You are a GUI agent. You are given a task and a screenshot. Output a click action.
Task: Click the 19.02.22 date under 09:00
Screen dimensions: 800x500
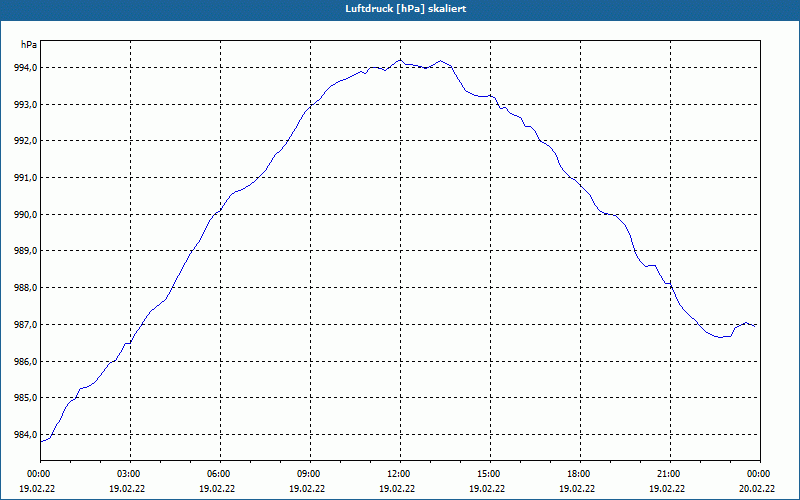click(x=307, y=489)
